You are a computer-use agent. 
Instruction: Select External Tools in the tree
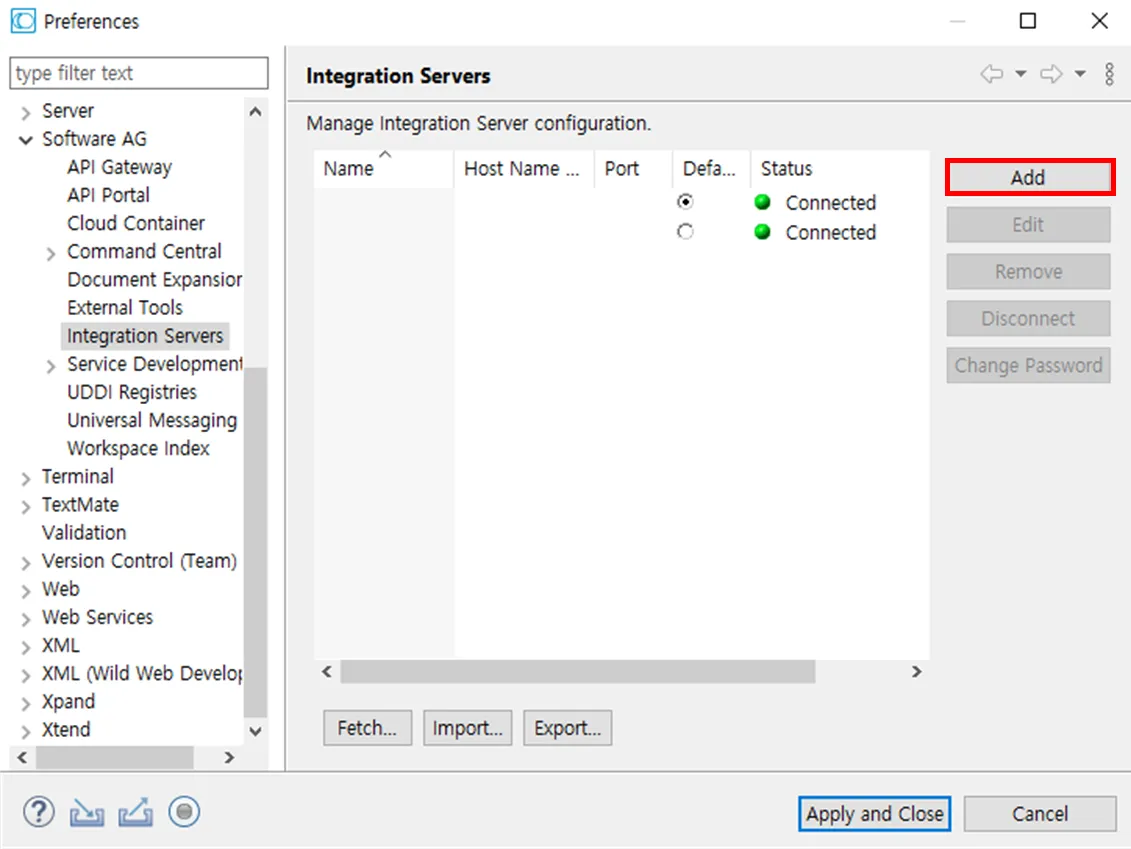click(125, 307)
